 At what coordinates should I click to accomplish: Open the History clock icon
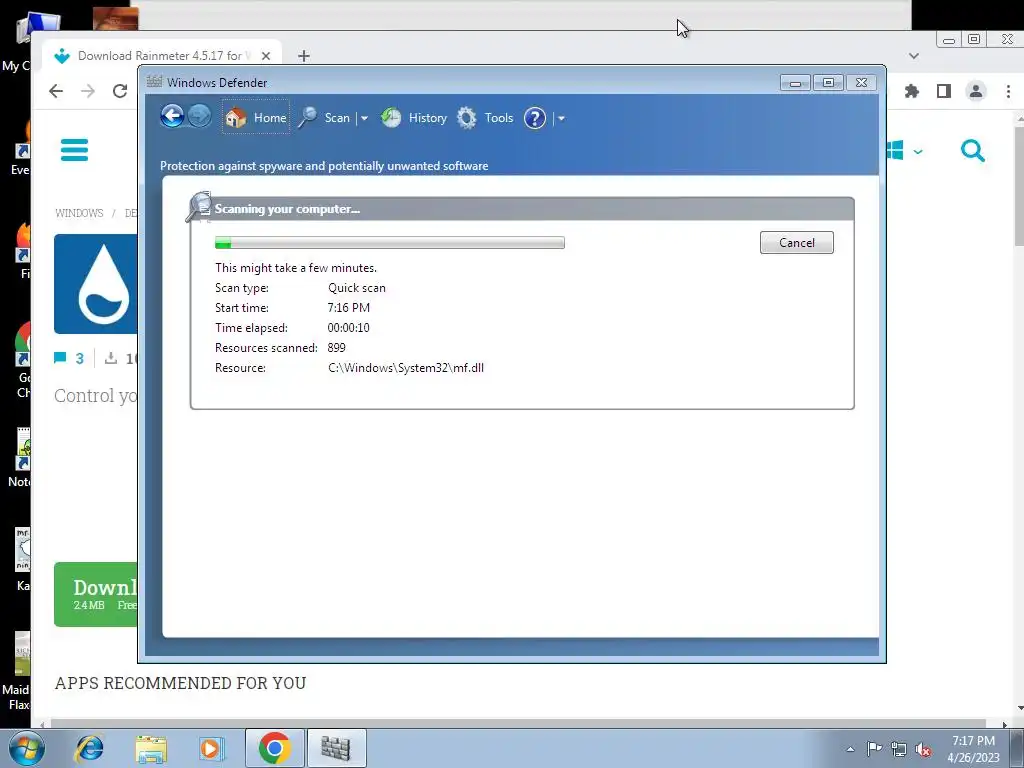point(391,118)
